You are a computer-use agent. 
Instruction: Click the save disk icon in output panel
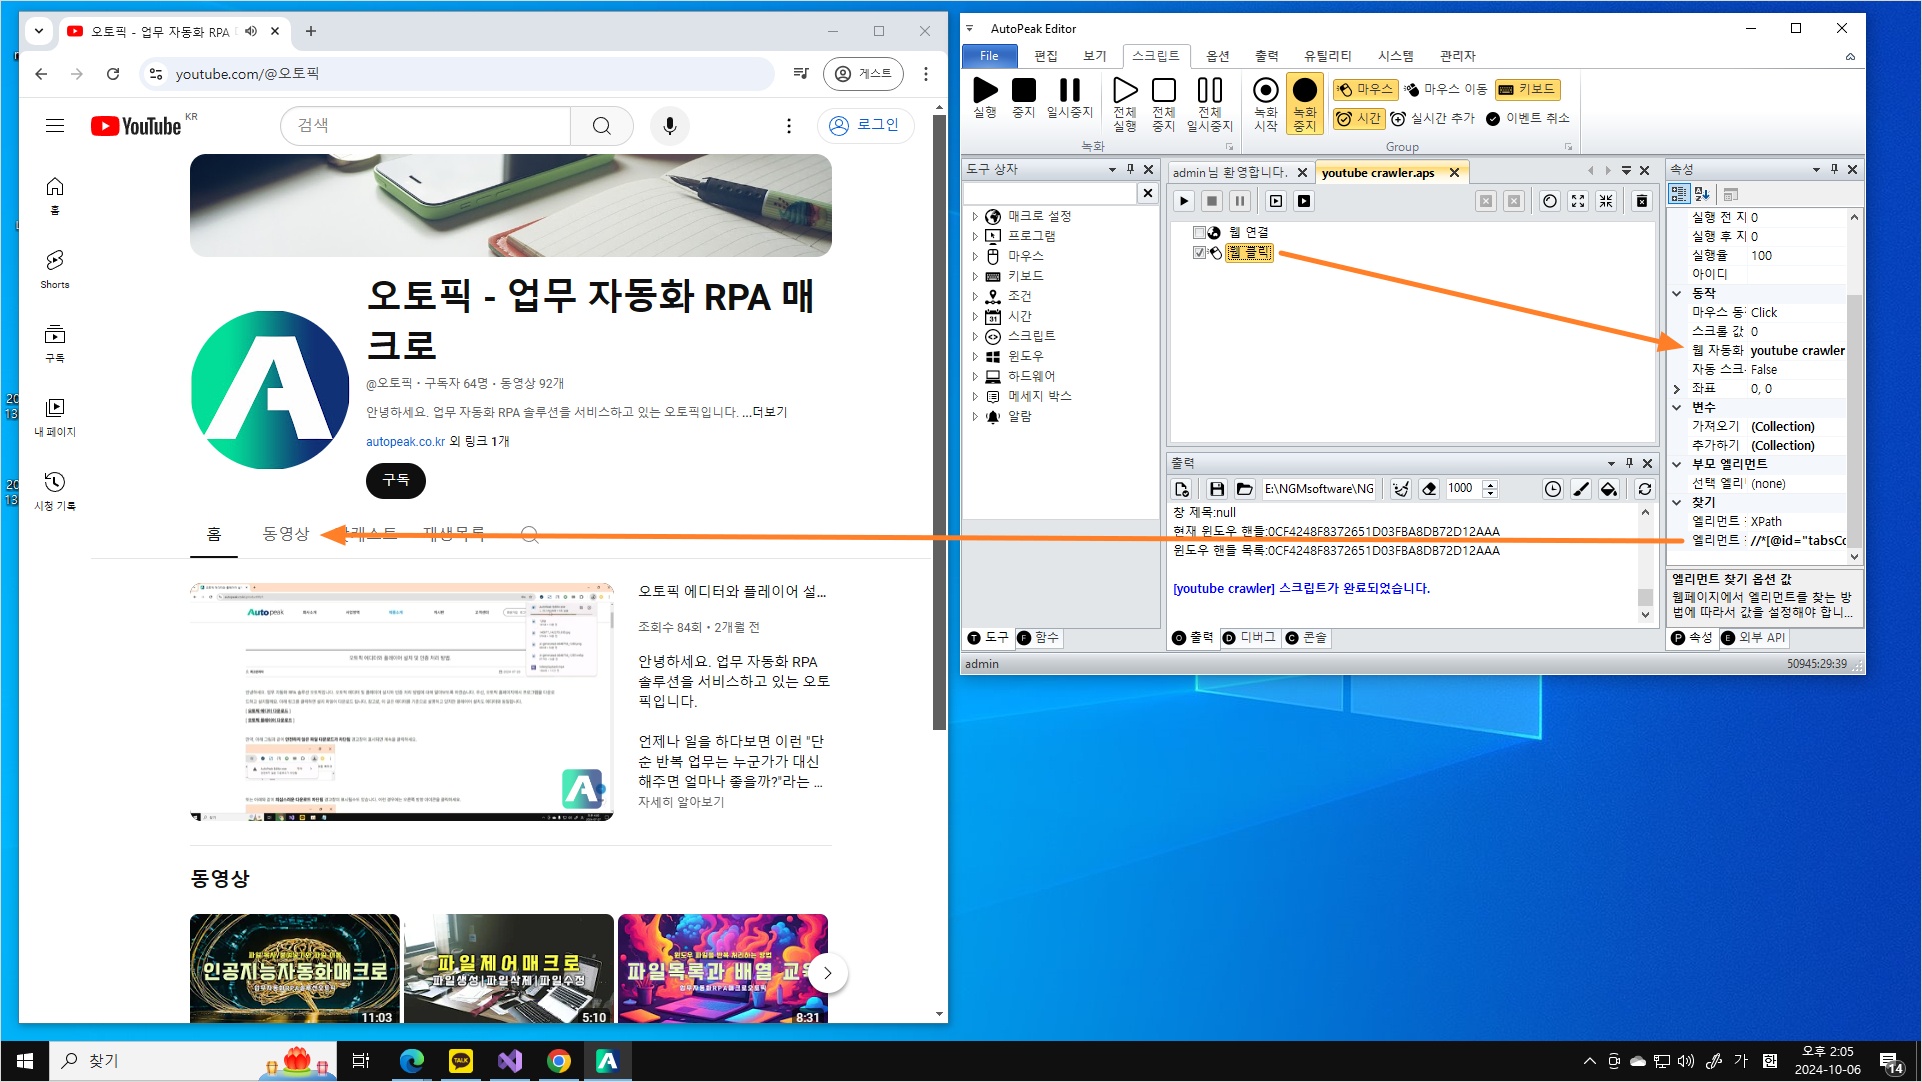(1216, 489)
